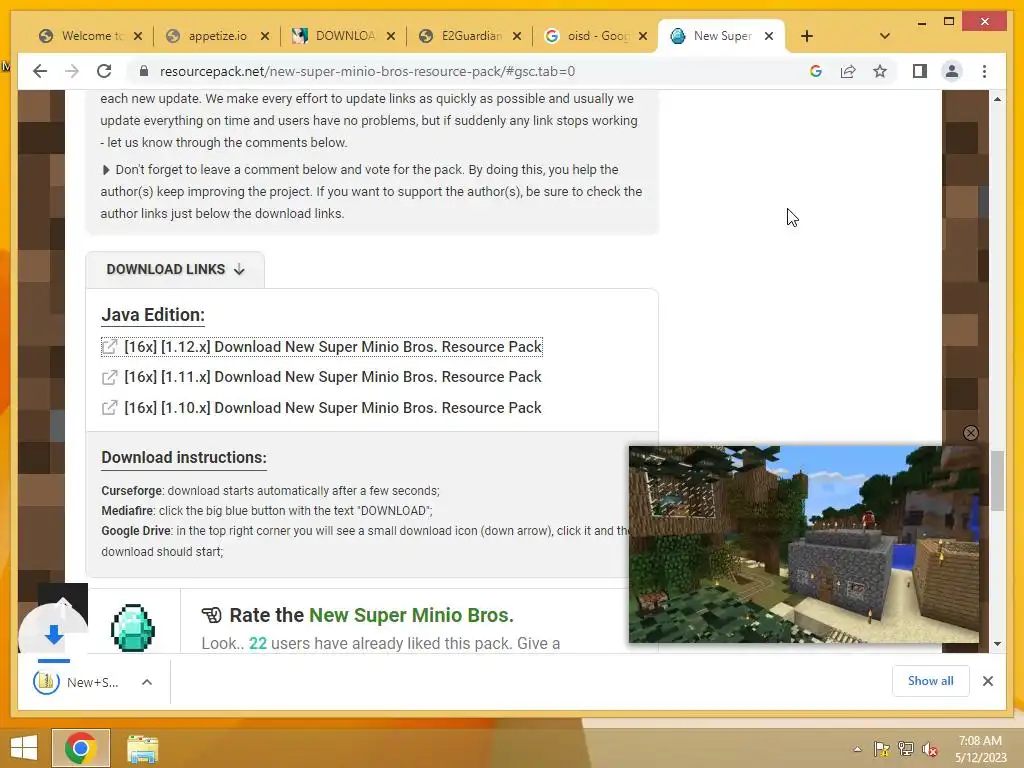This screenshot has height=768, width=1024.
Task: Close the oisd Google tab
Action: click(x=643, y=36)
